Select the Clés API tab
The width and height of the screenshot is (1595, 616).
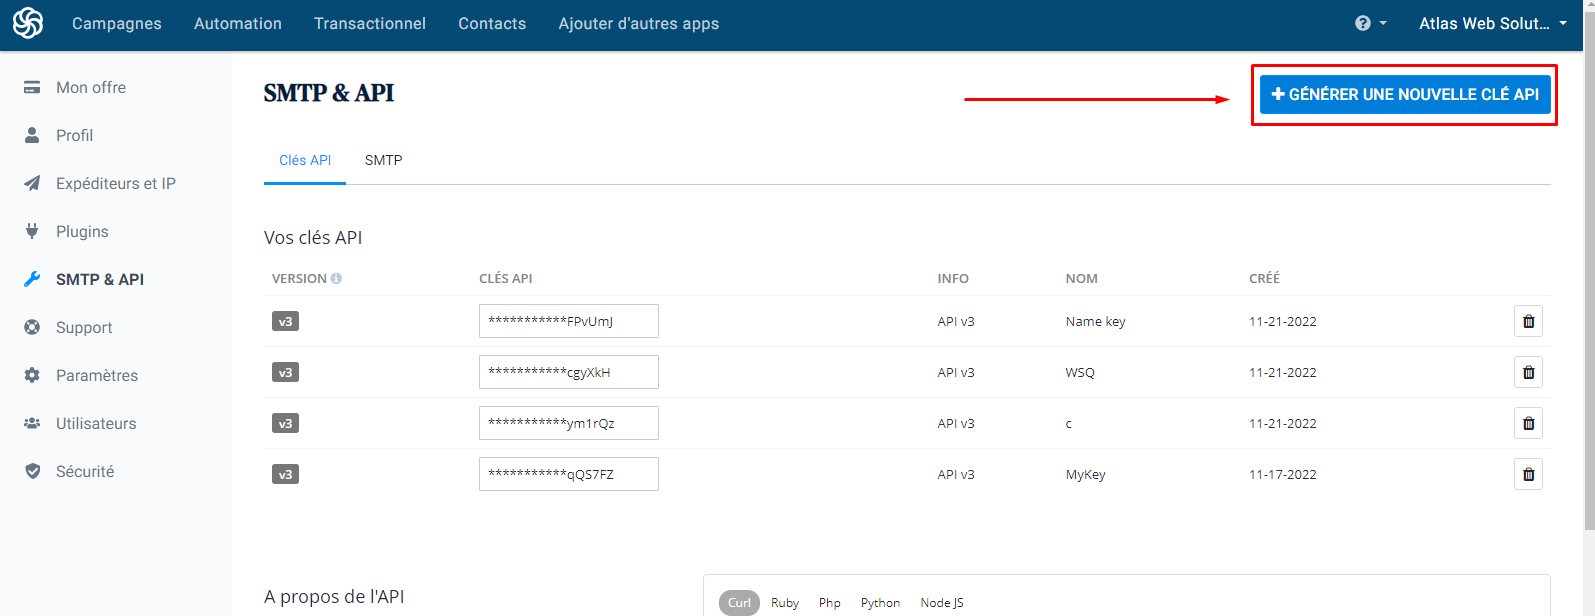click(x=305, y=160)
